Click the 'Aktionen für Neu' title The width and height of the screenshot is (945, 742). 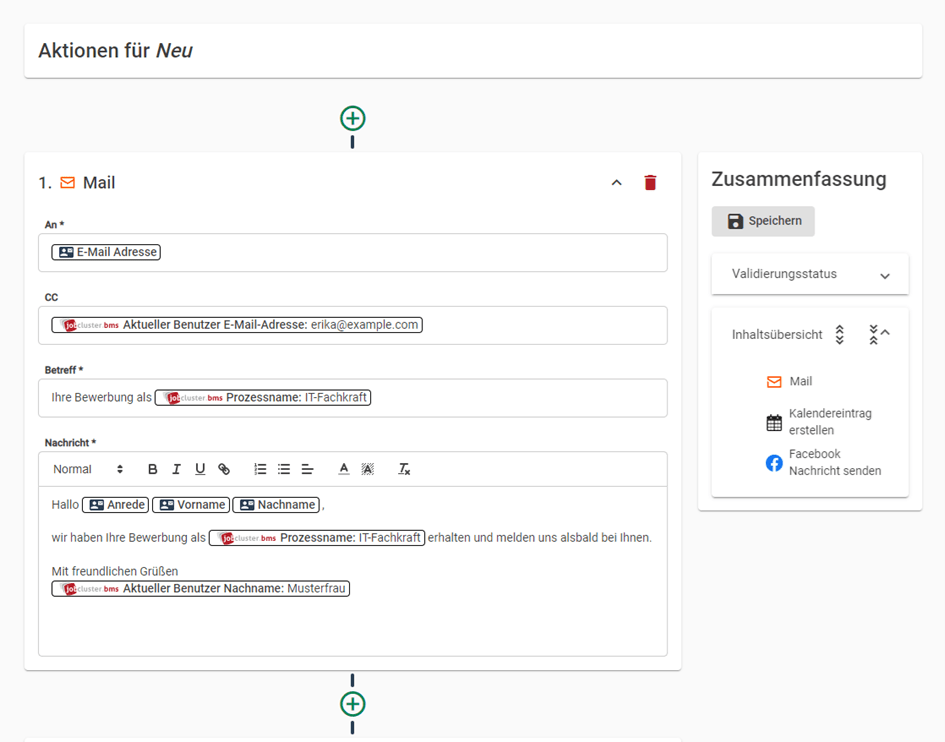pos(115,51)
